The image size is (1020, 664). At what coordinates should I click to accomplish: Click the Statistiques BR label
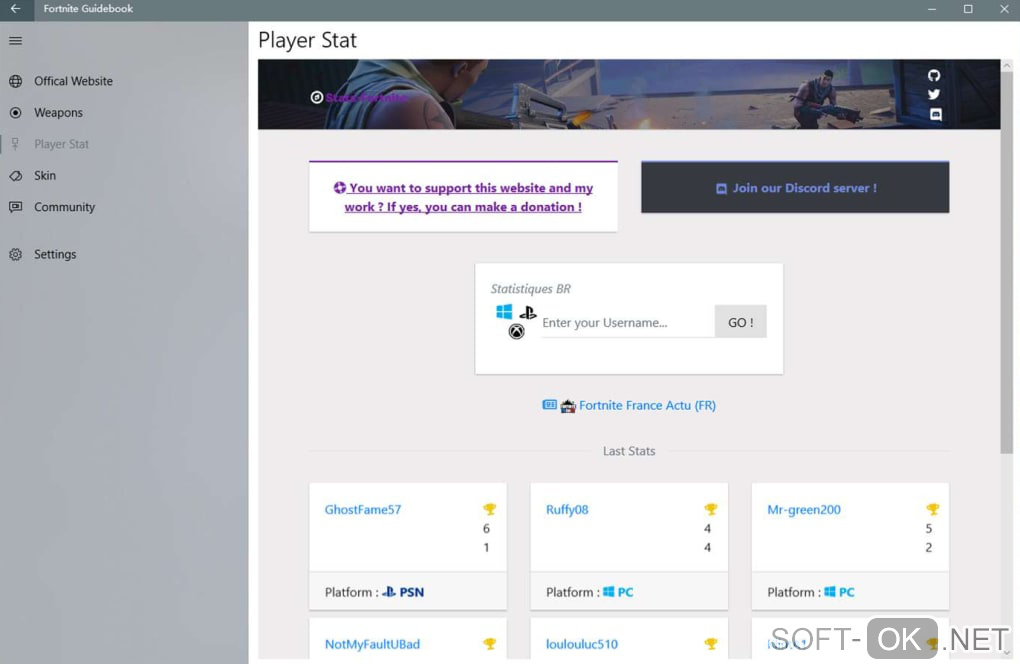click(530, 289)
